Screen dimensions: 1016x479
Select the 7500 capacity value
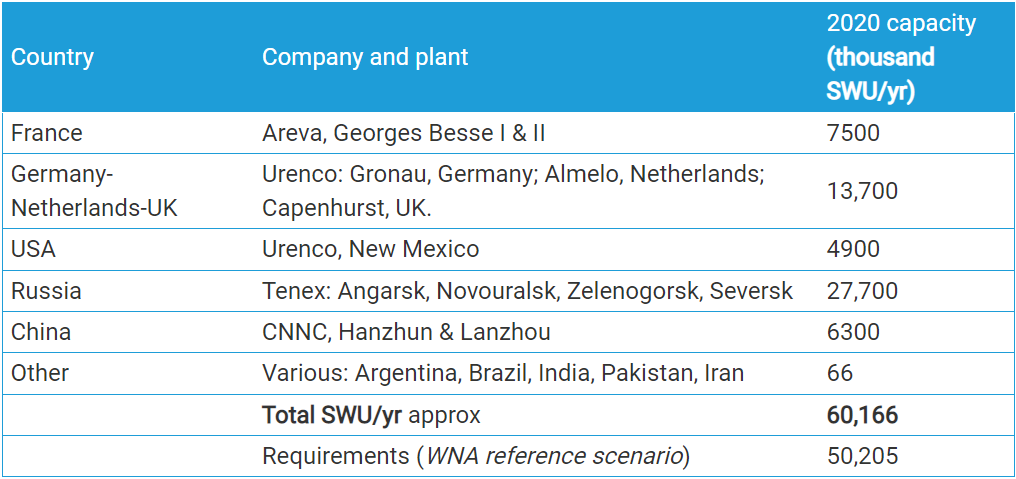pyautogui.click(x=853, y=133)
